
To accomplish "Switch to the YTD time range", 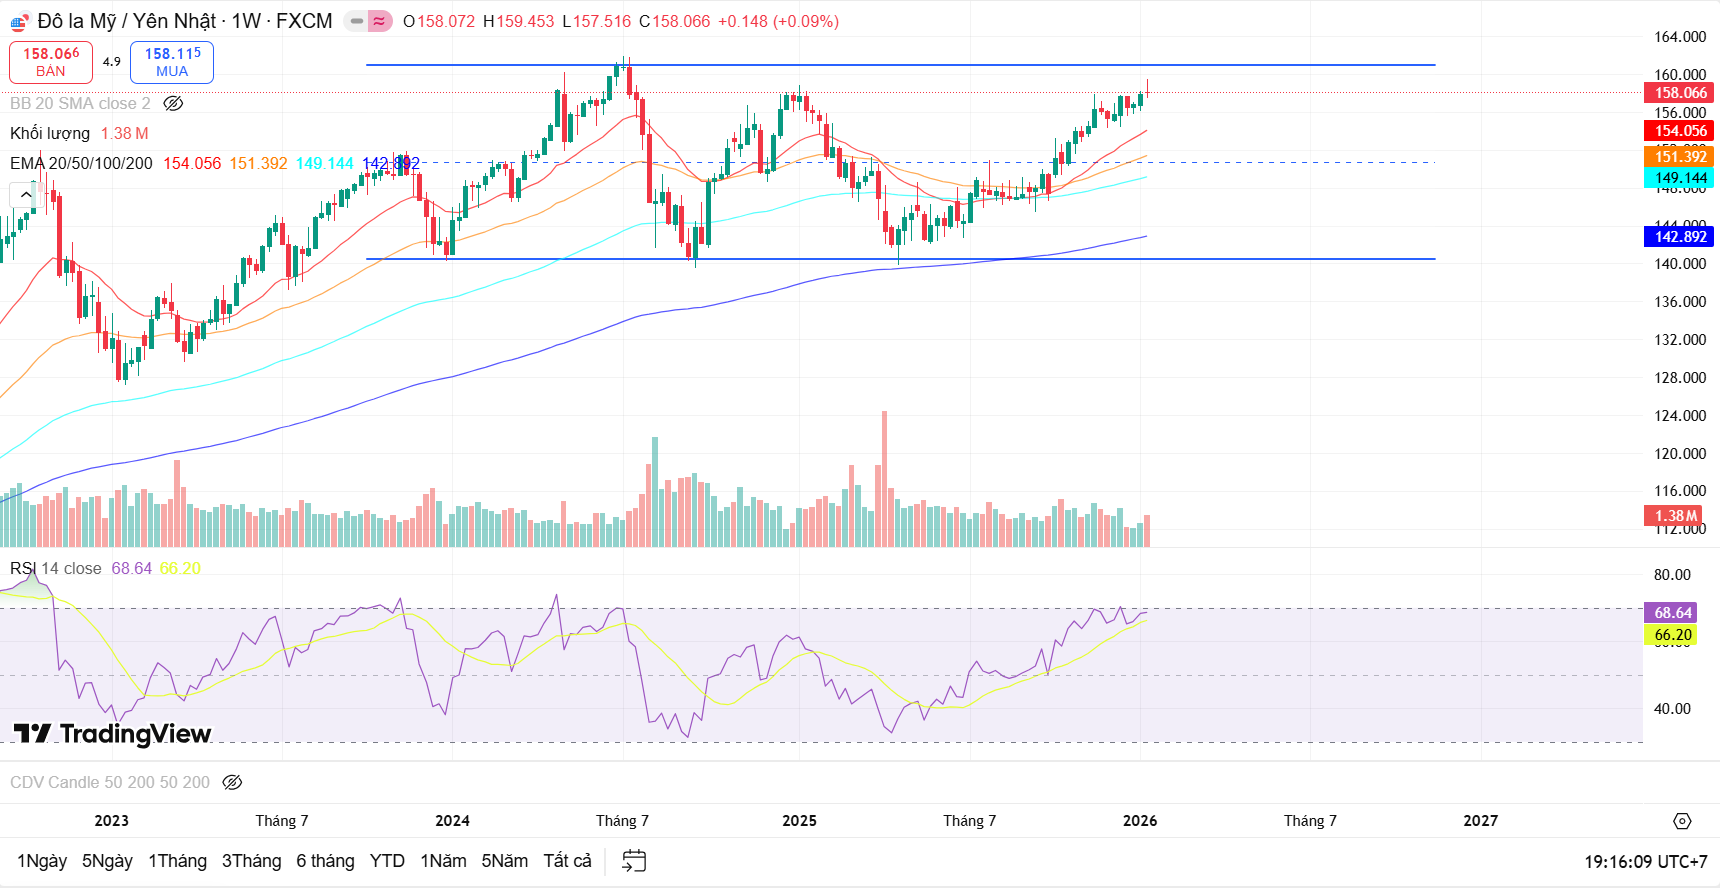I will (x=387, y=861).
